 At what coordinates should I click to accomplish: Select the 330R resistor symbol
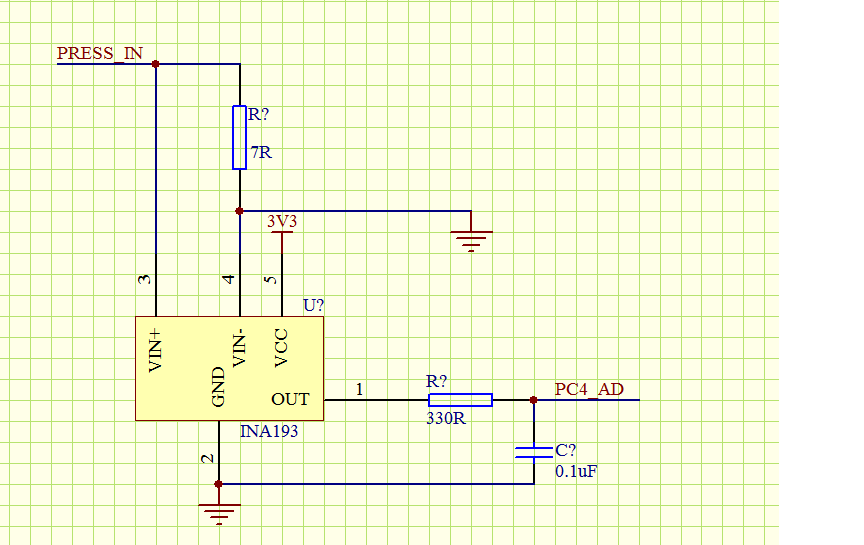point(460,400)
